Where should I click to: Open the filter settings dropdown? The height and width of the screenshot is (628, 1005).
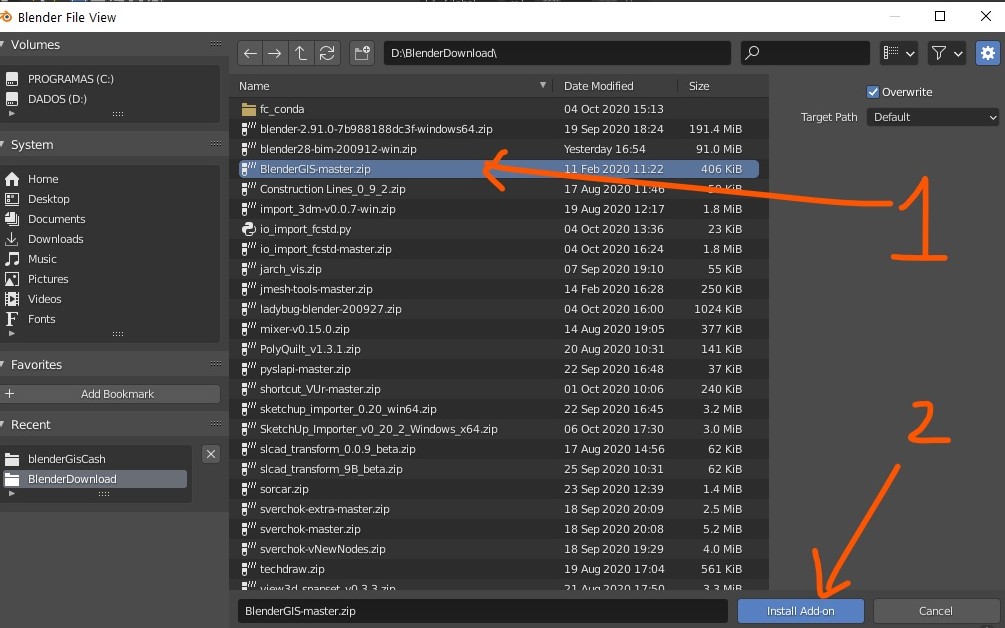pos(946,53)
